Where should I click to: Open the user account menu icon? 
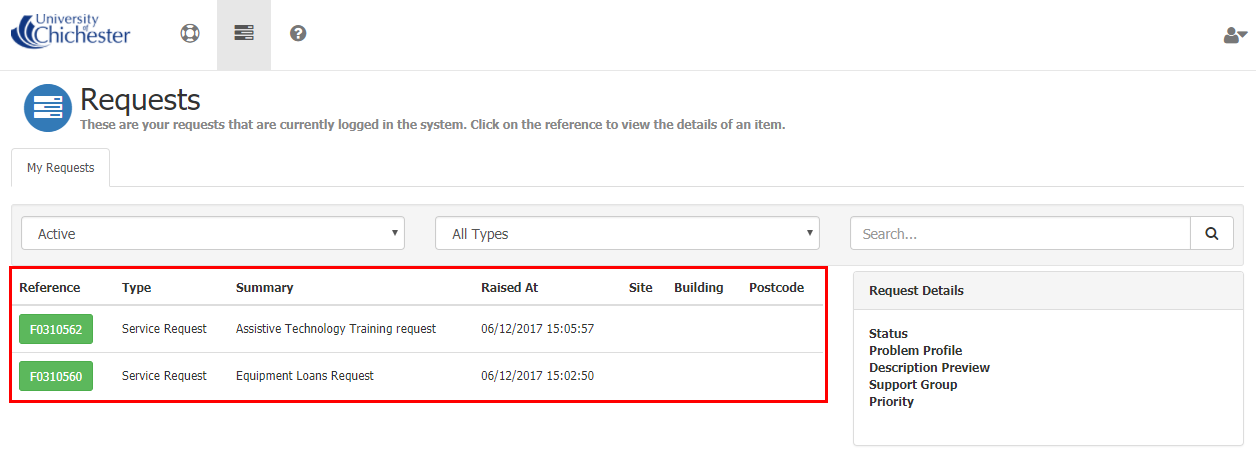coord(1234,35)
